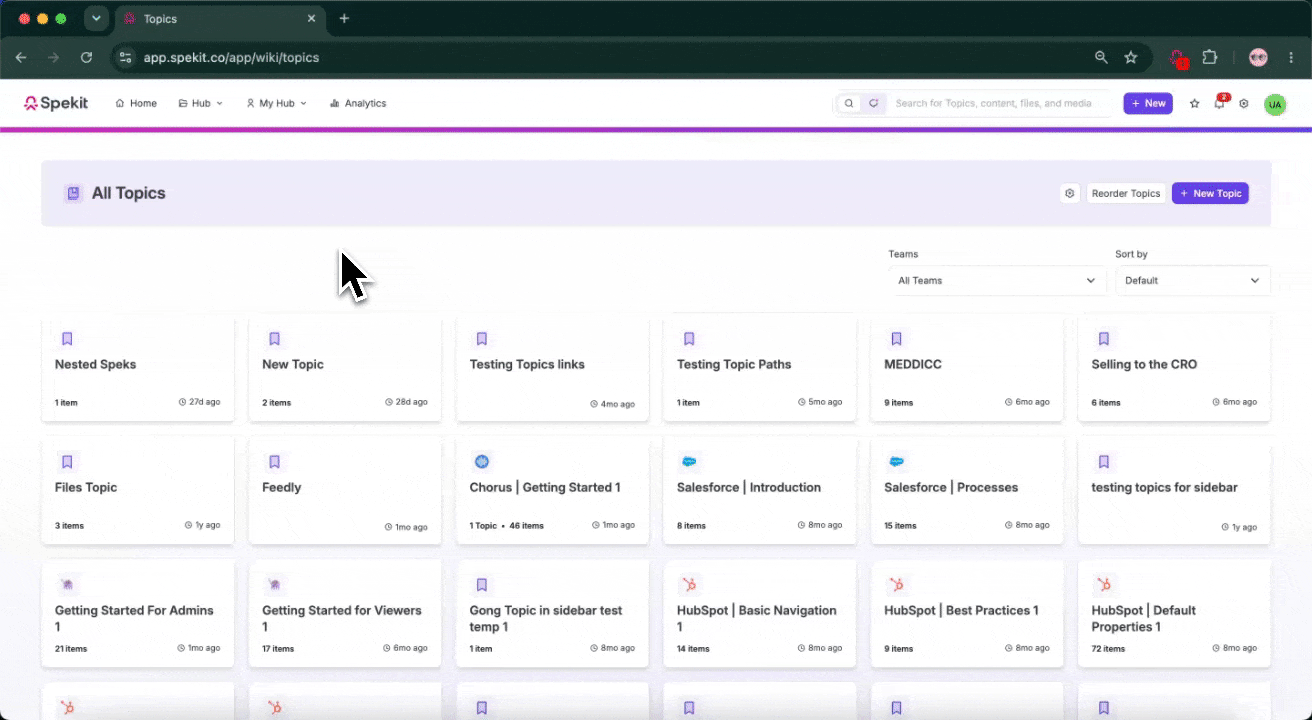Click the Chorus icon on Chorus card
The image size is (1312, 720).
[x=482, y=461]
